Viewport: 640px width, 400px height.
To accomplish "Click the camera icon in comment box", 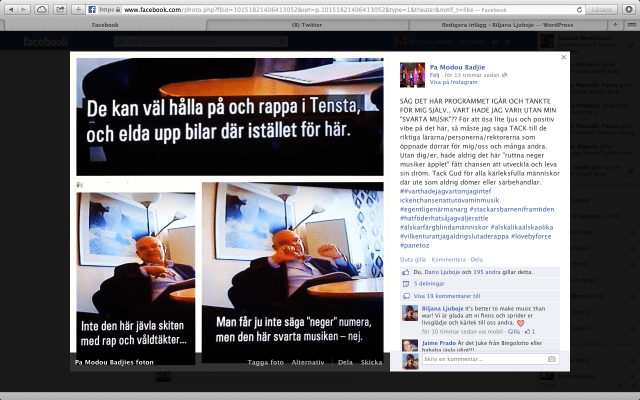I will tap(551, 358).
